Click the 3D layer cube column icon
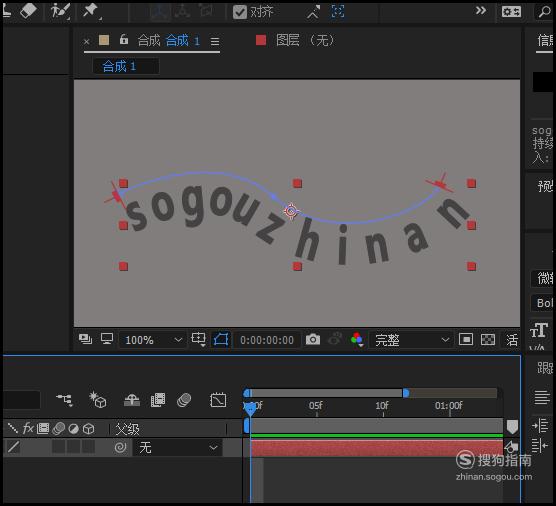Image resolution: width=556 pixels, height=506 pixels. (89, 429)
